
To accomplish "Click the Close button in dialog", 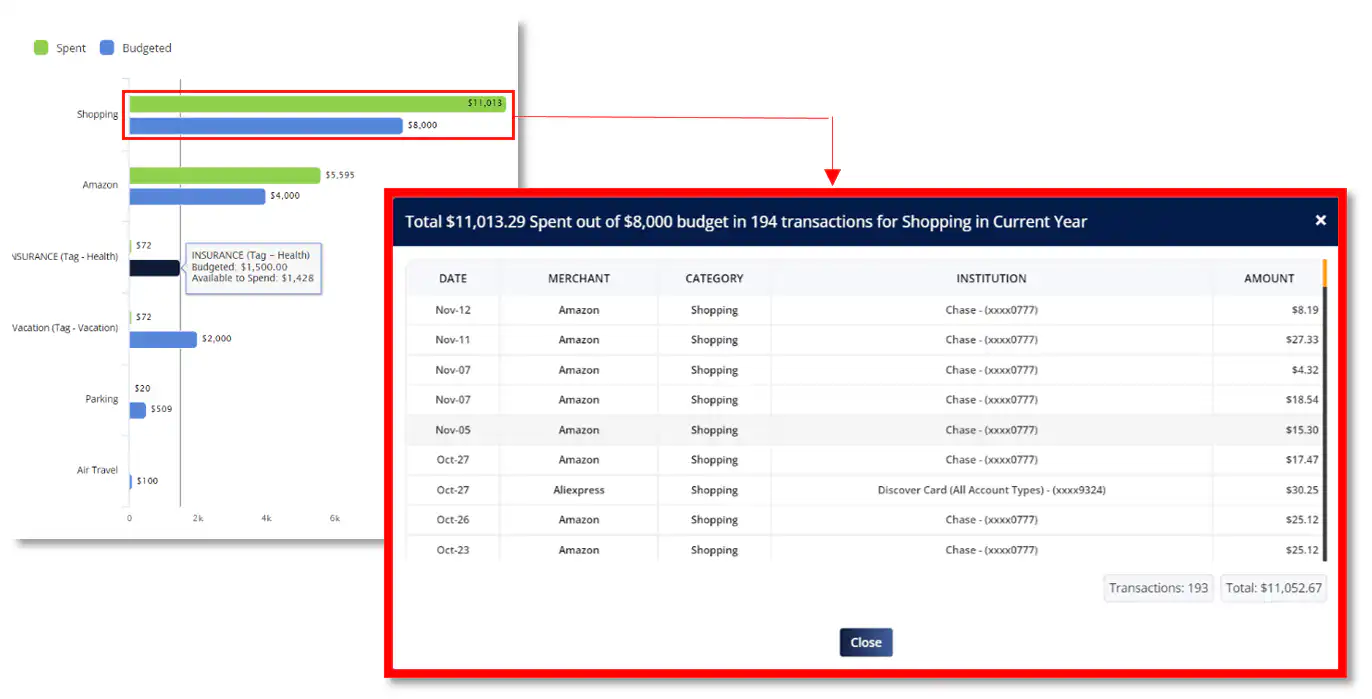I will (865, 642).
